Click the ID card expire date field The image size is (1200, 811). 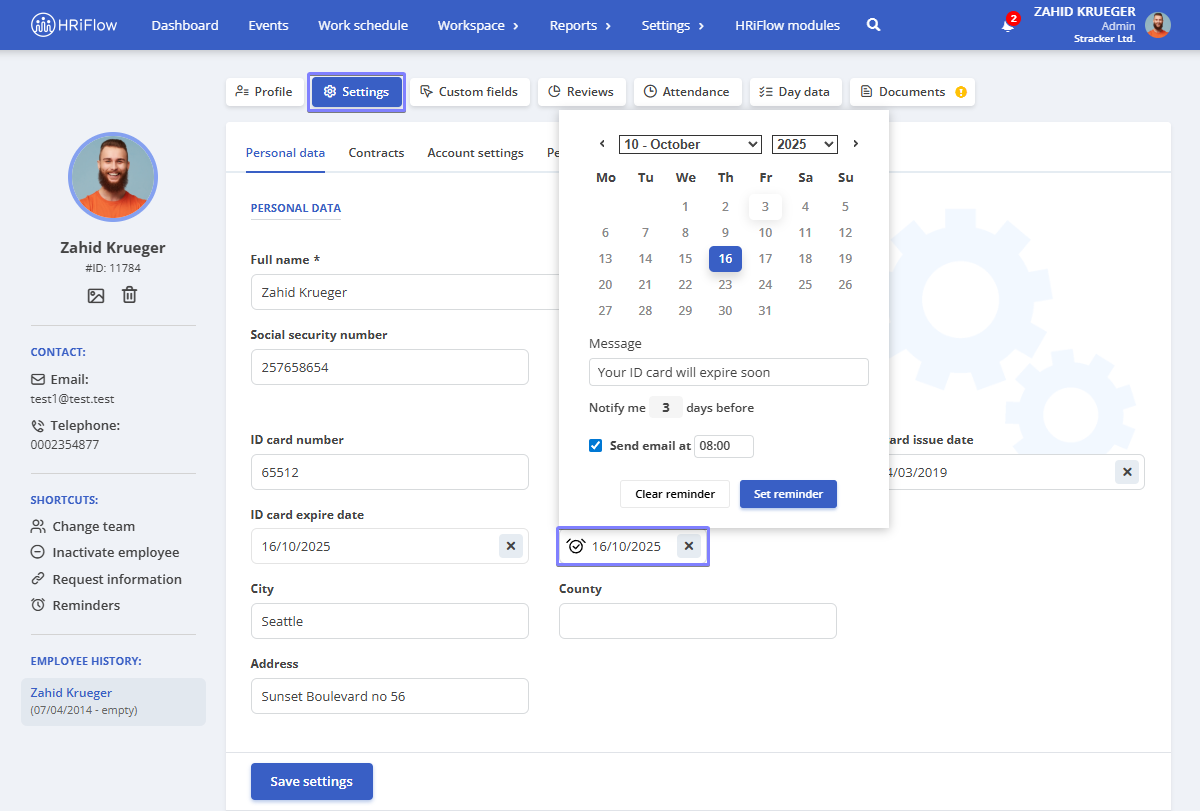pos(390,546)
